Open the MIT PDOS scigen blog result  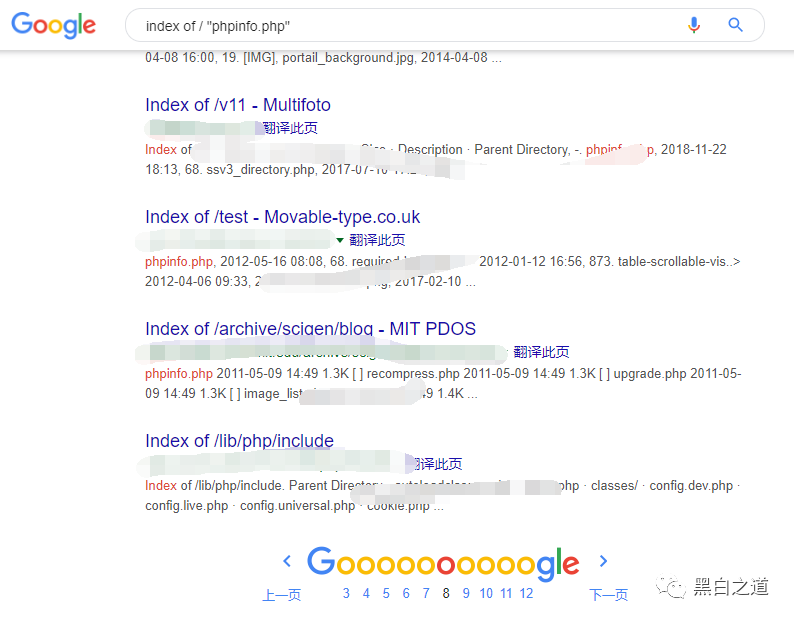[310, 329]
